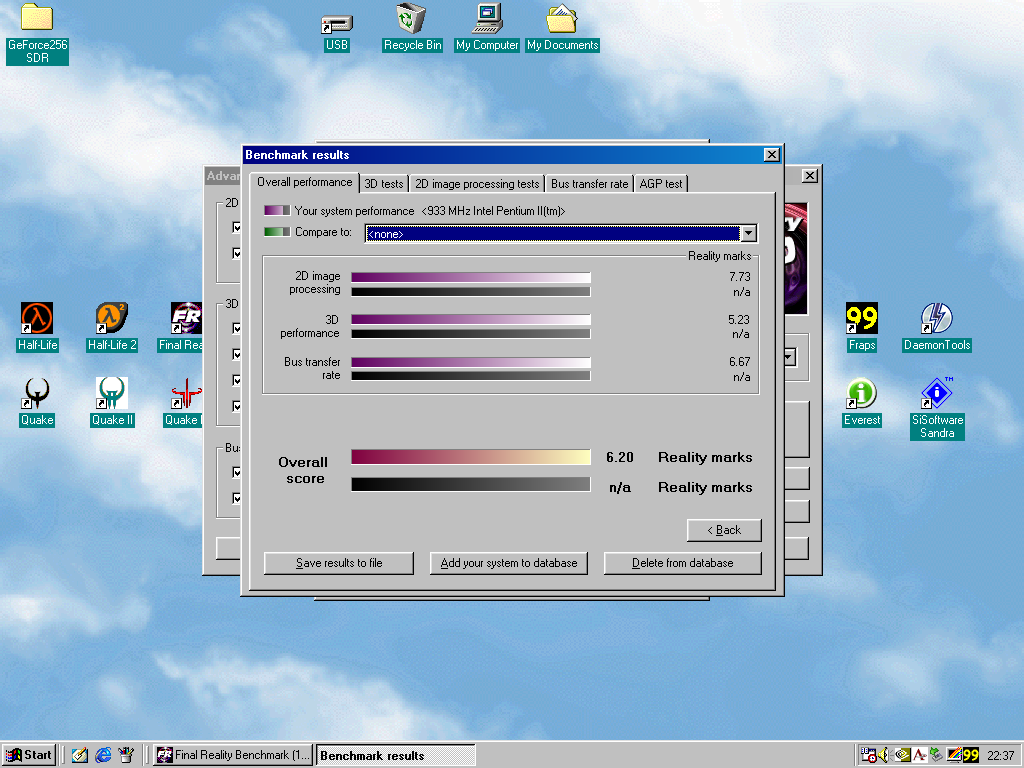Image resolution: width=1024 pixels, height=768 pixels.
Task: Select the Quake II desktop icon
Action: (112, 394)
